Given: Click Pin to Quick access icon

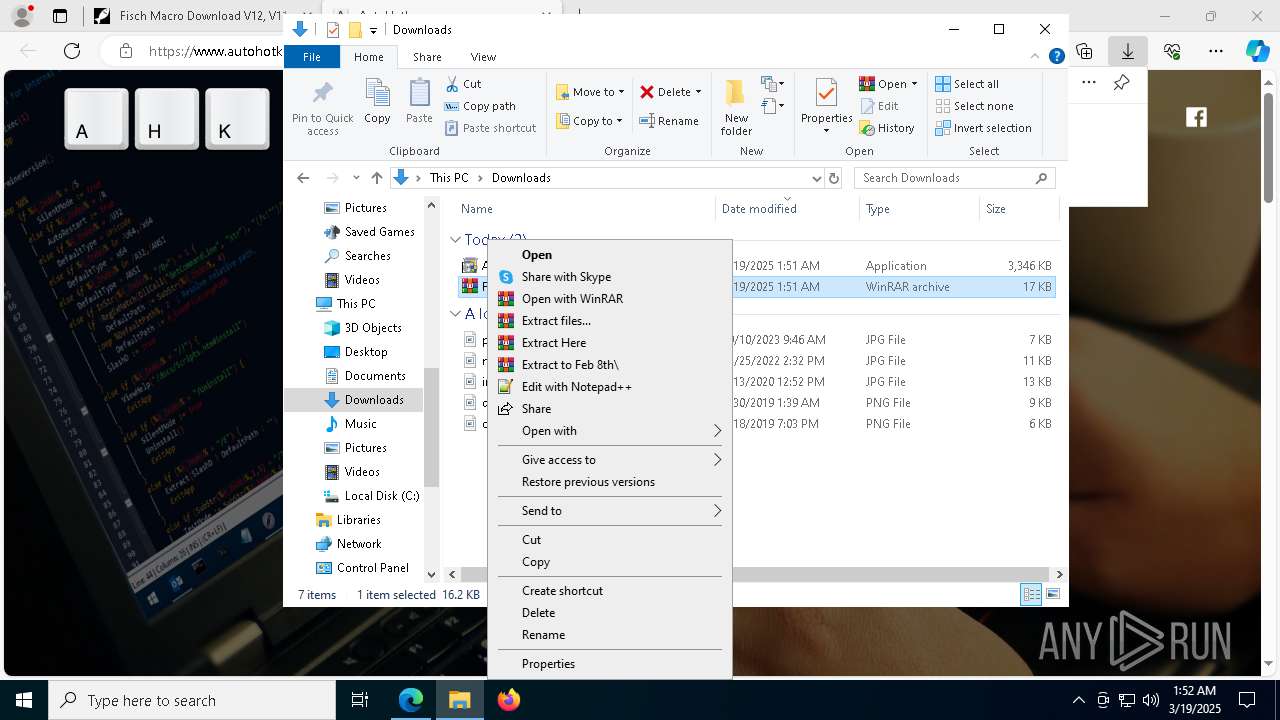Looking at the screenshot, I should tap(322, 108).
